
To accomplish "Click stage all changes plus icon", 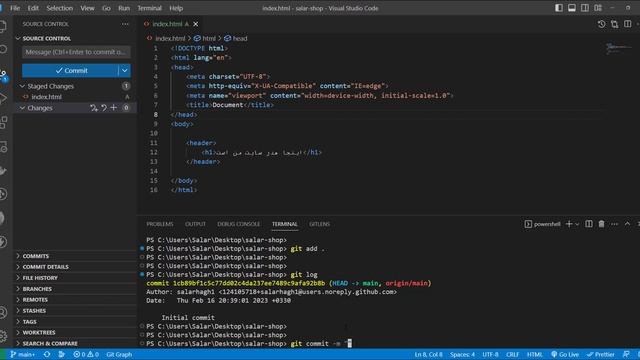I will (113, 108).
